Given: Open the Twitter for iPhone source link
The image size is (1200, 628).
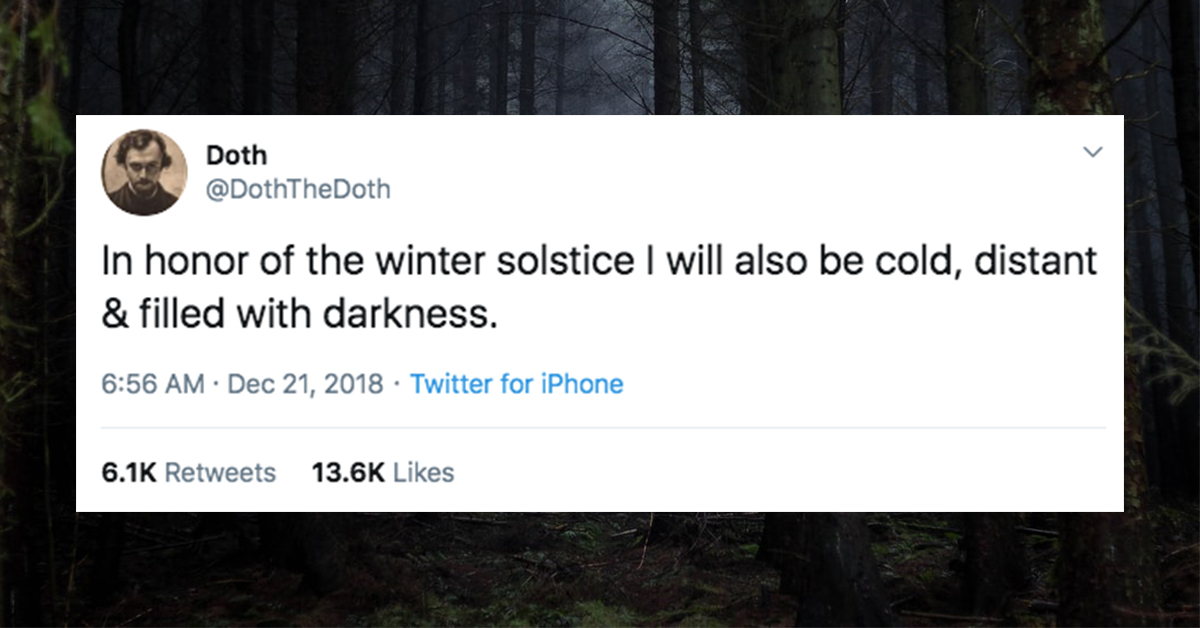Looking at the screenshot, I should click(x=517, y=384).
